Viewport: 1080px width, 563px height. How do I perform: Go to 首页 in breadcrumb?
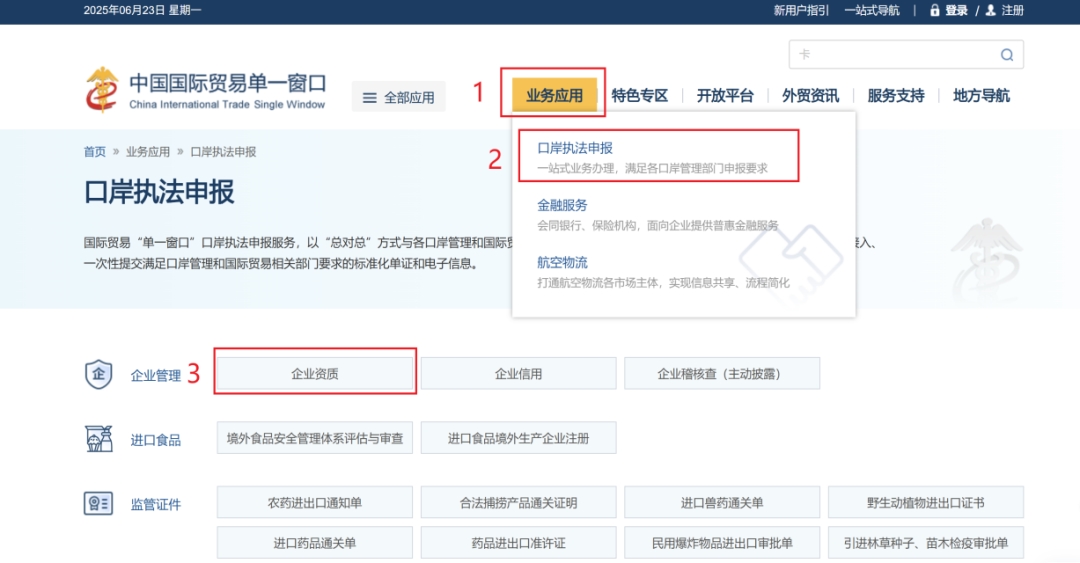(x=95, y=152)
